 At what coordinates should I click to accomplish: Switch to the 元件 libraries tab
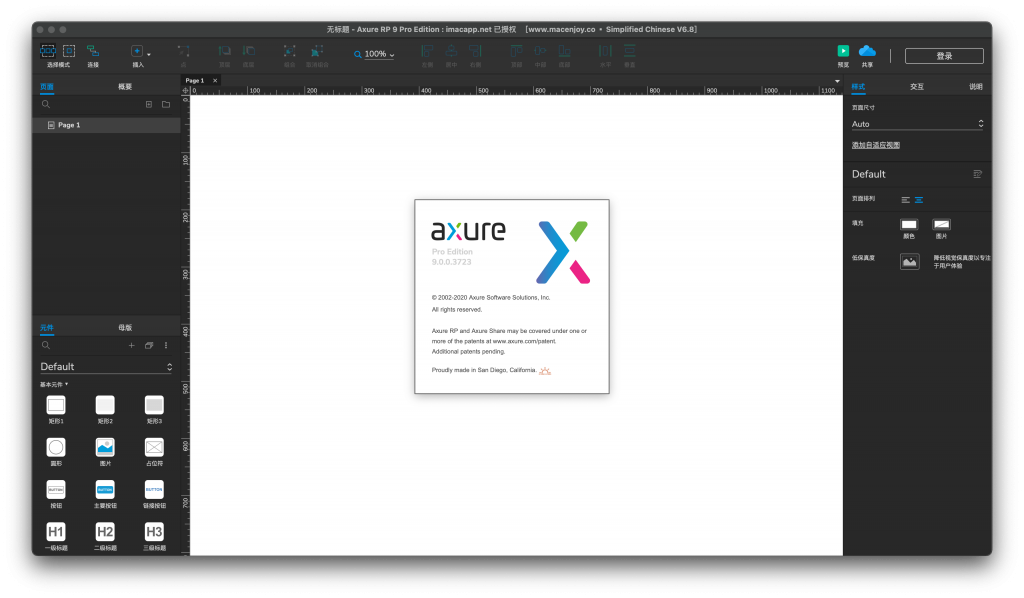click(46, 328)
